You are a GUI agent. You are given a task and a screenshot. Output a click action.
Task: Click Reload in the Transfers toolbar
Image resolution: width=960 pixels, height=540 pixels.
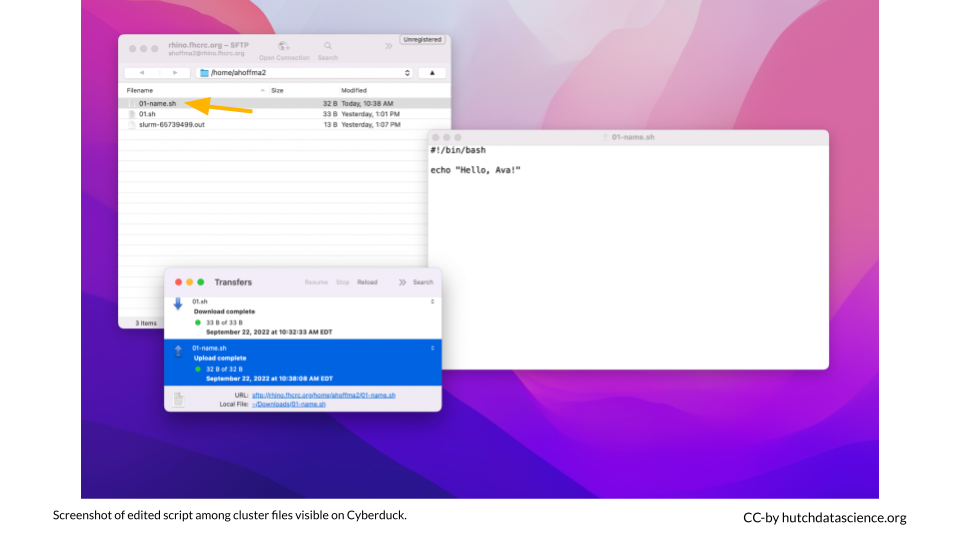tap(367, 282)
